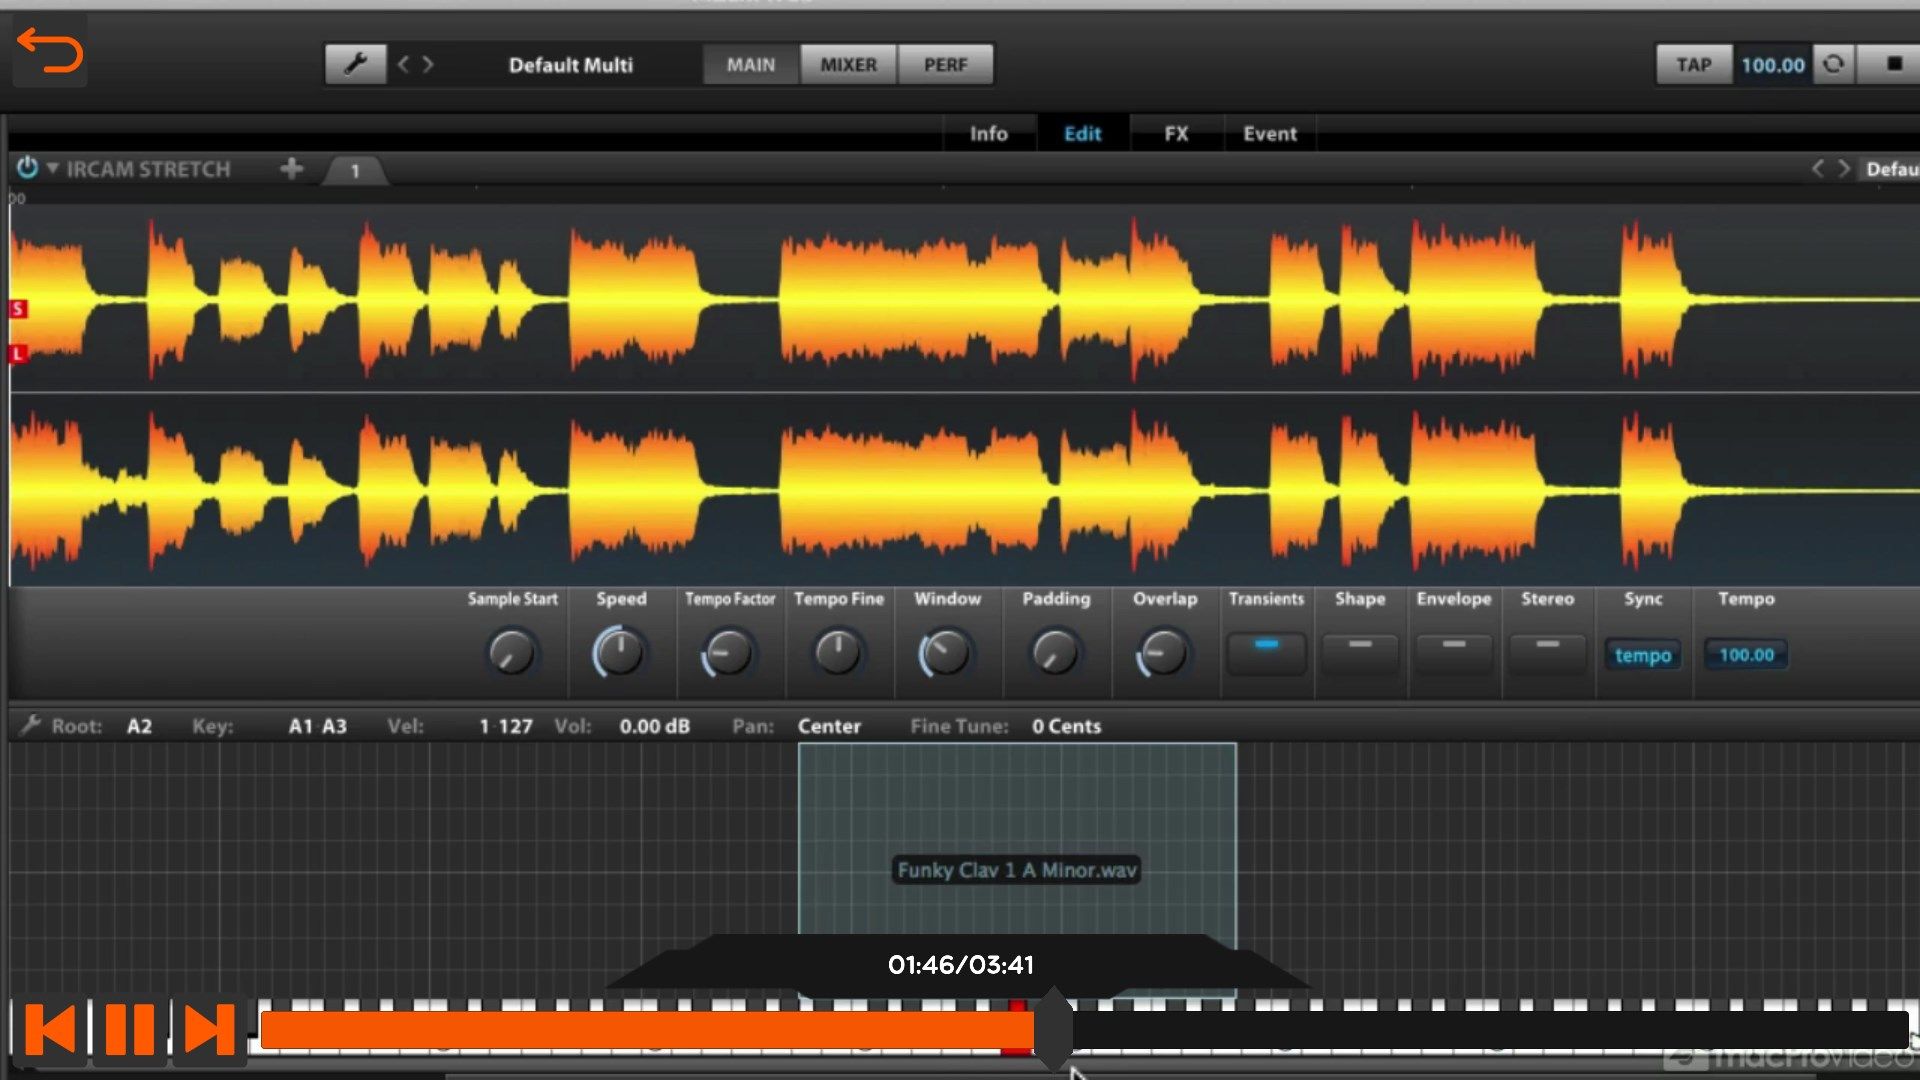Click the orange back arrow icon

pos(50,50)
